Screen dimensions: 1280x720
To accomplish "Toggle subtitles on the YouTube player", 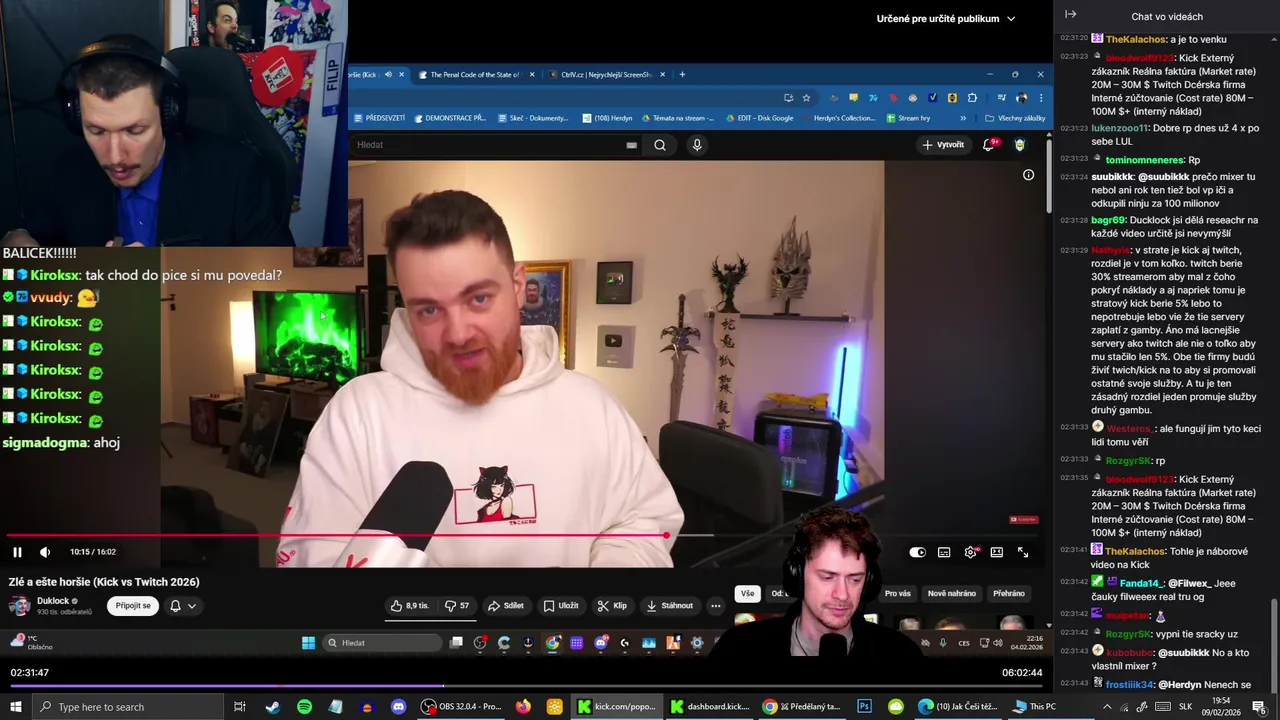I will pos(944,552).
